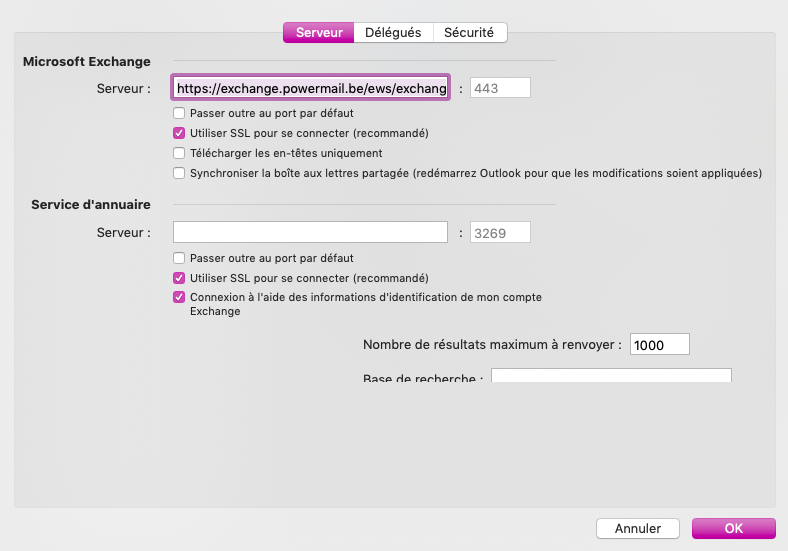Select the Serveur tab
This screenshot has width=788, height=551.
319,33
